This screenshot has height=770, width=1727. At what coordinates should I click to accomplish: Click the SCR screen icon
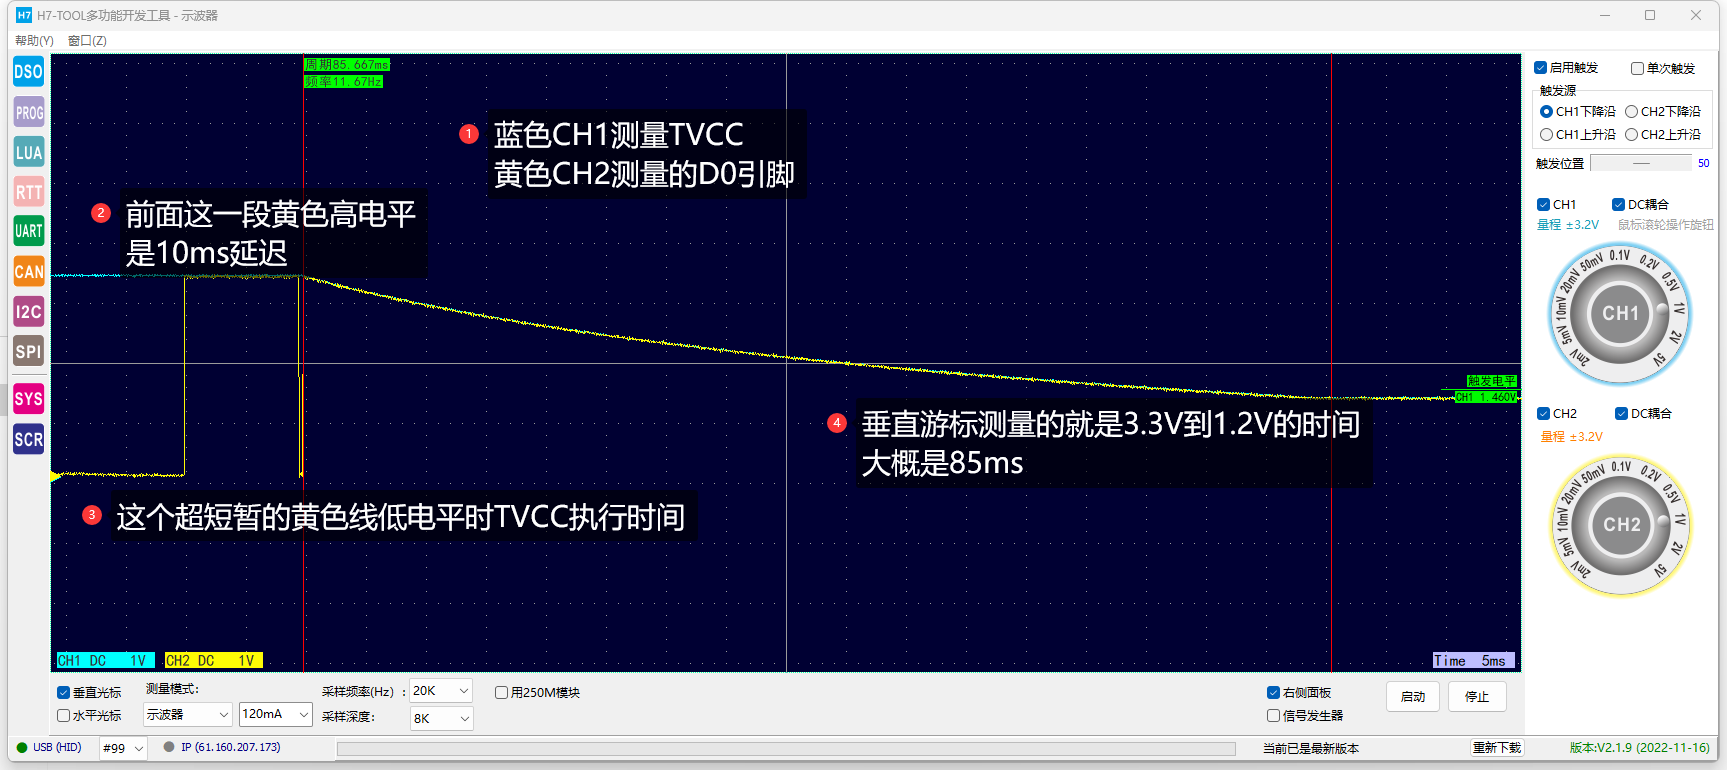coord(28,438)
